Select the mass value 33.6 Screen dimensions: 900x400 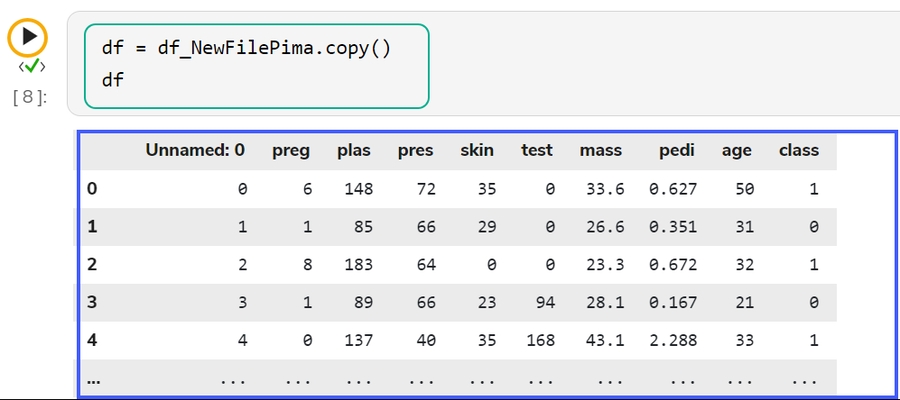[x=605, y=188]
